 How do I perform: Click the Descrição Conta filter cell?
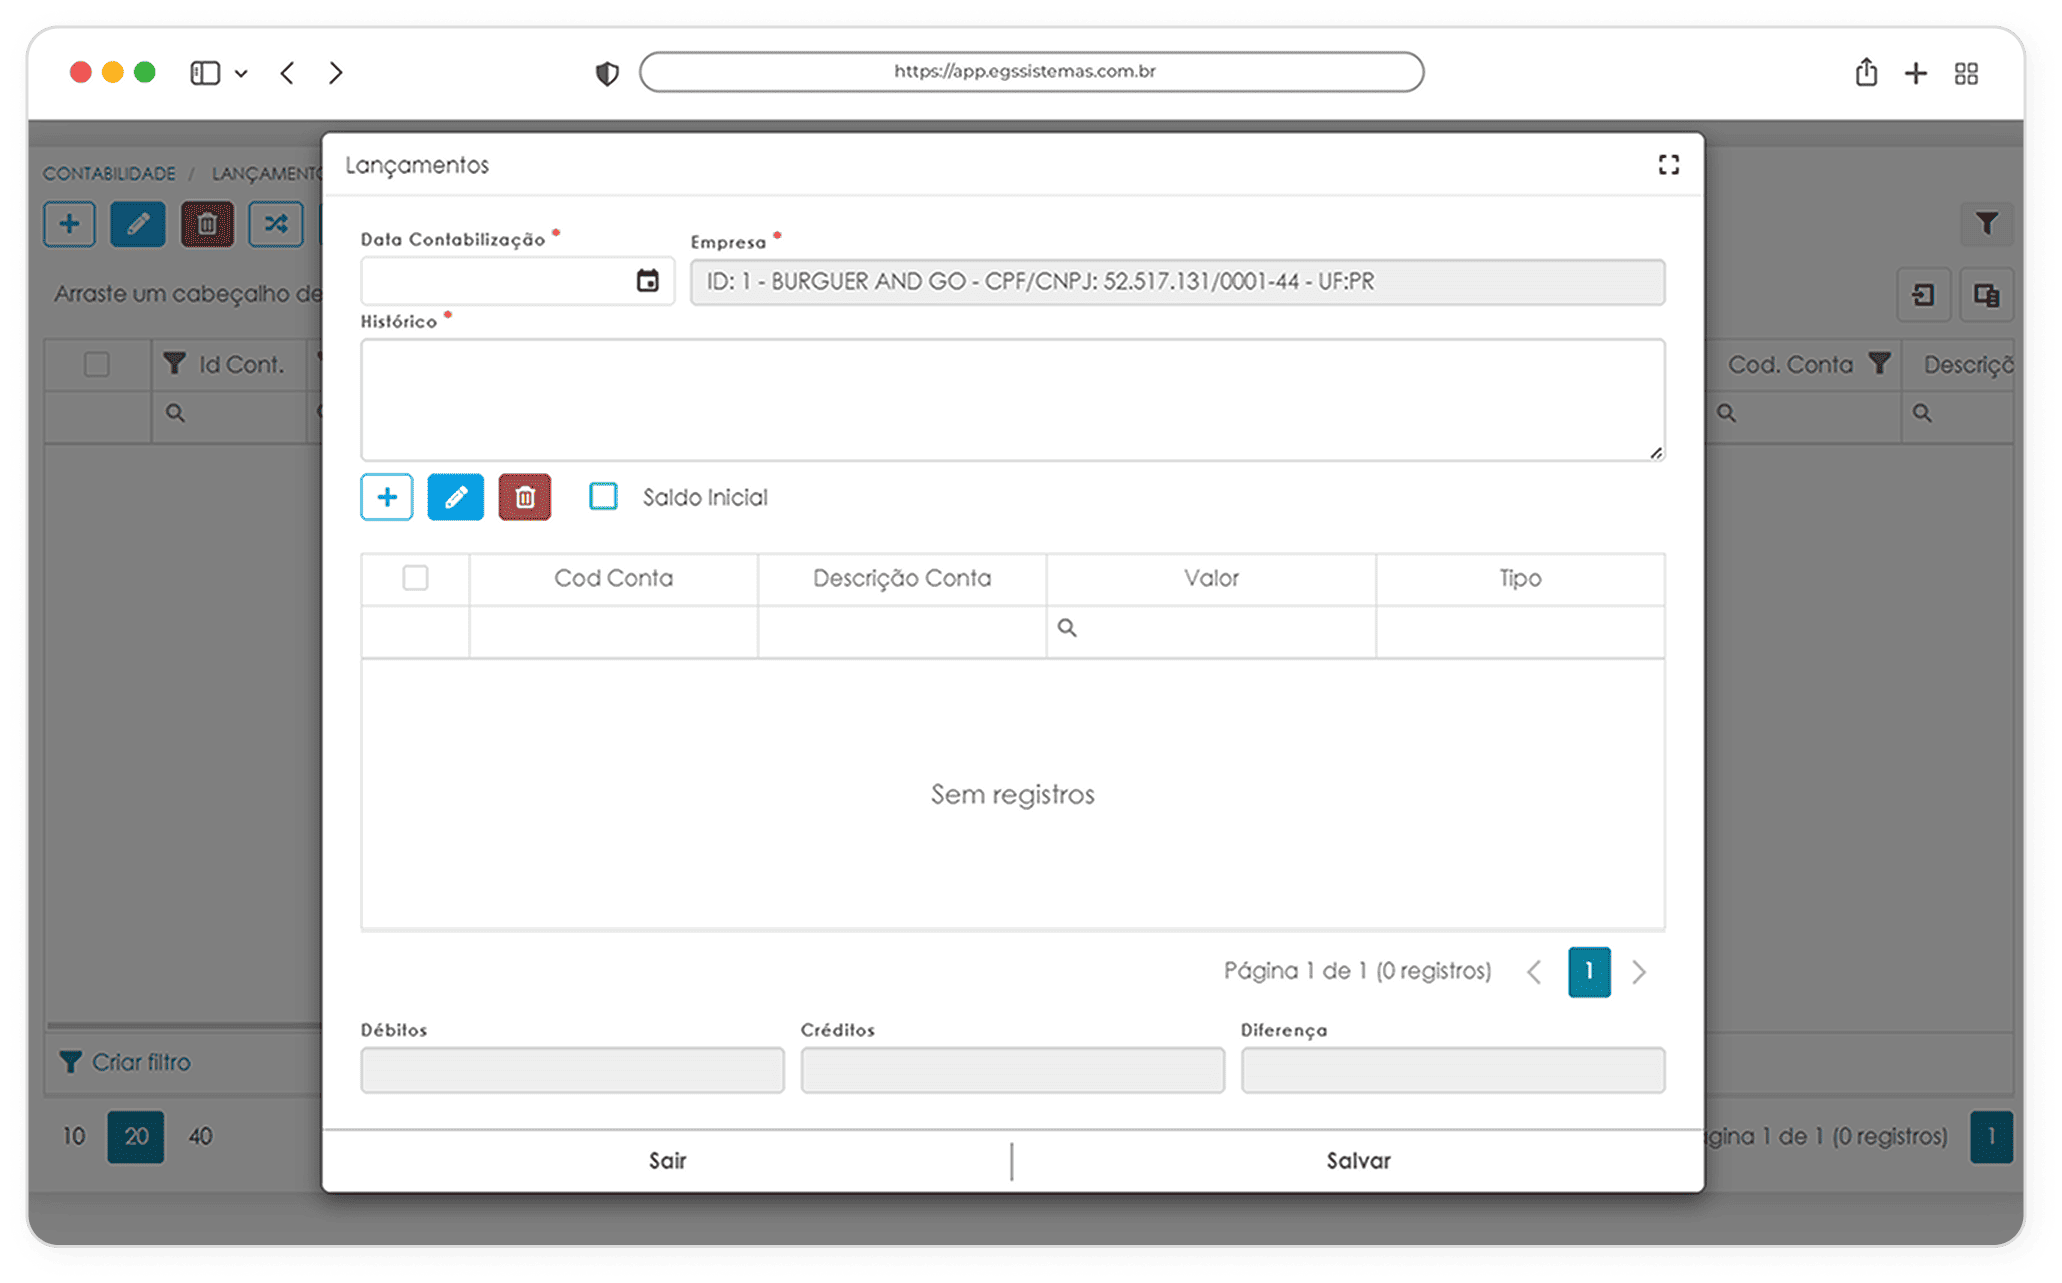click(x=902, y=632)
